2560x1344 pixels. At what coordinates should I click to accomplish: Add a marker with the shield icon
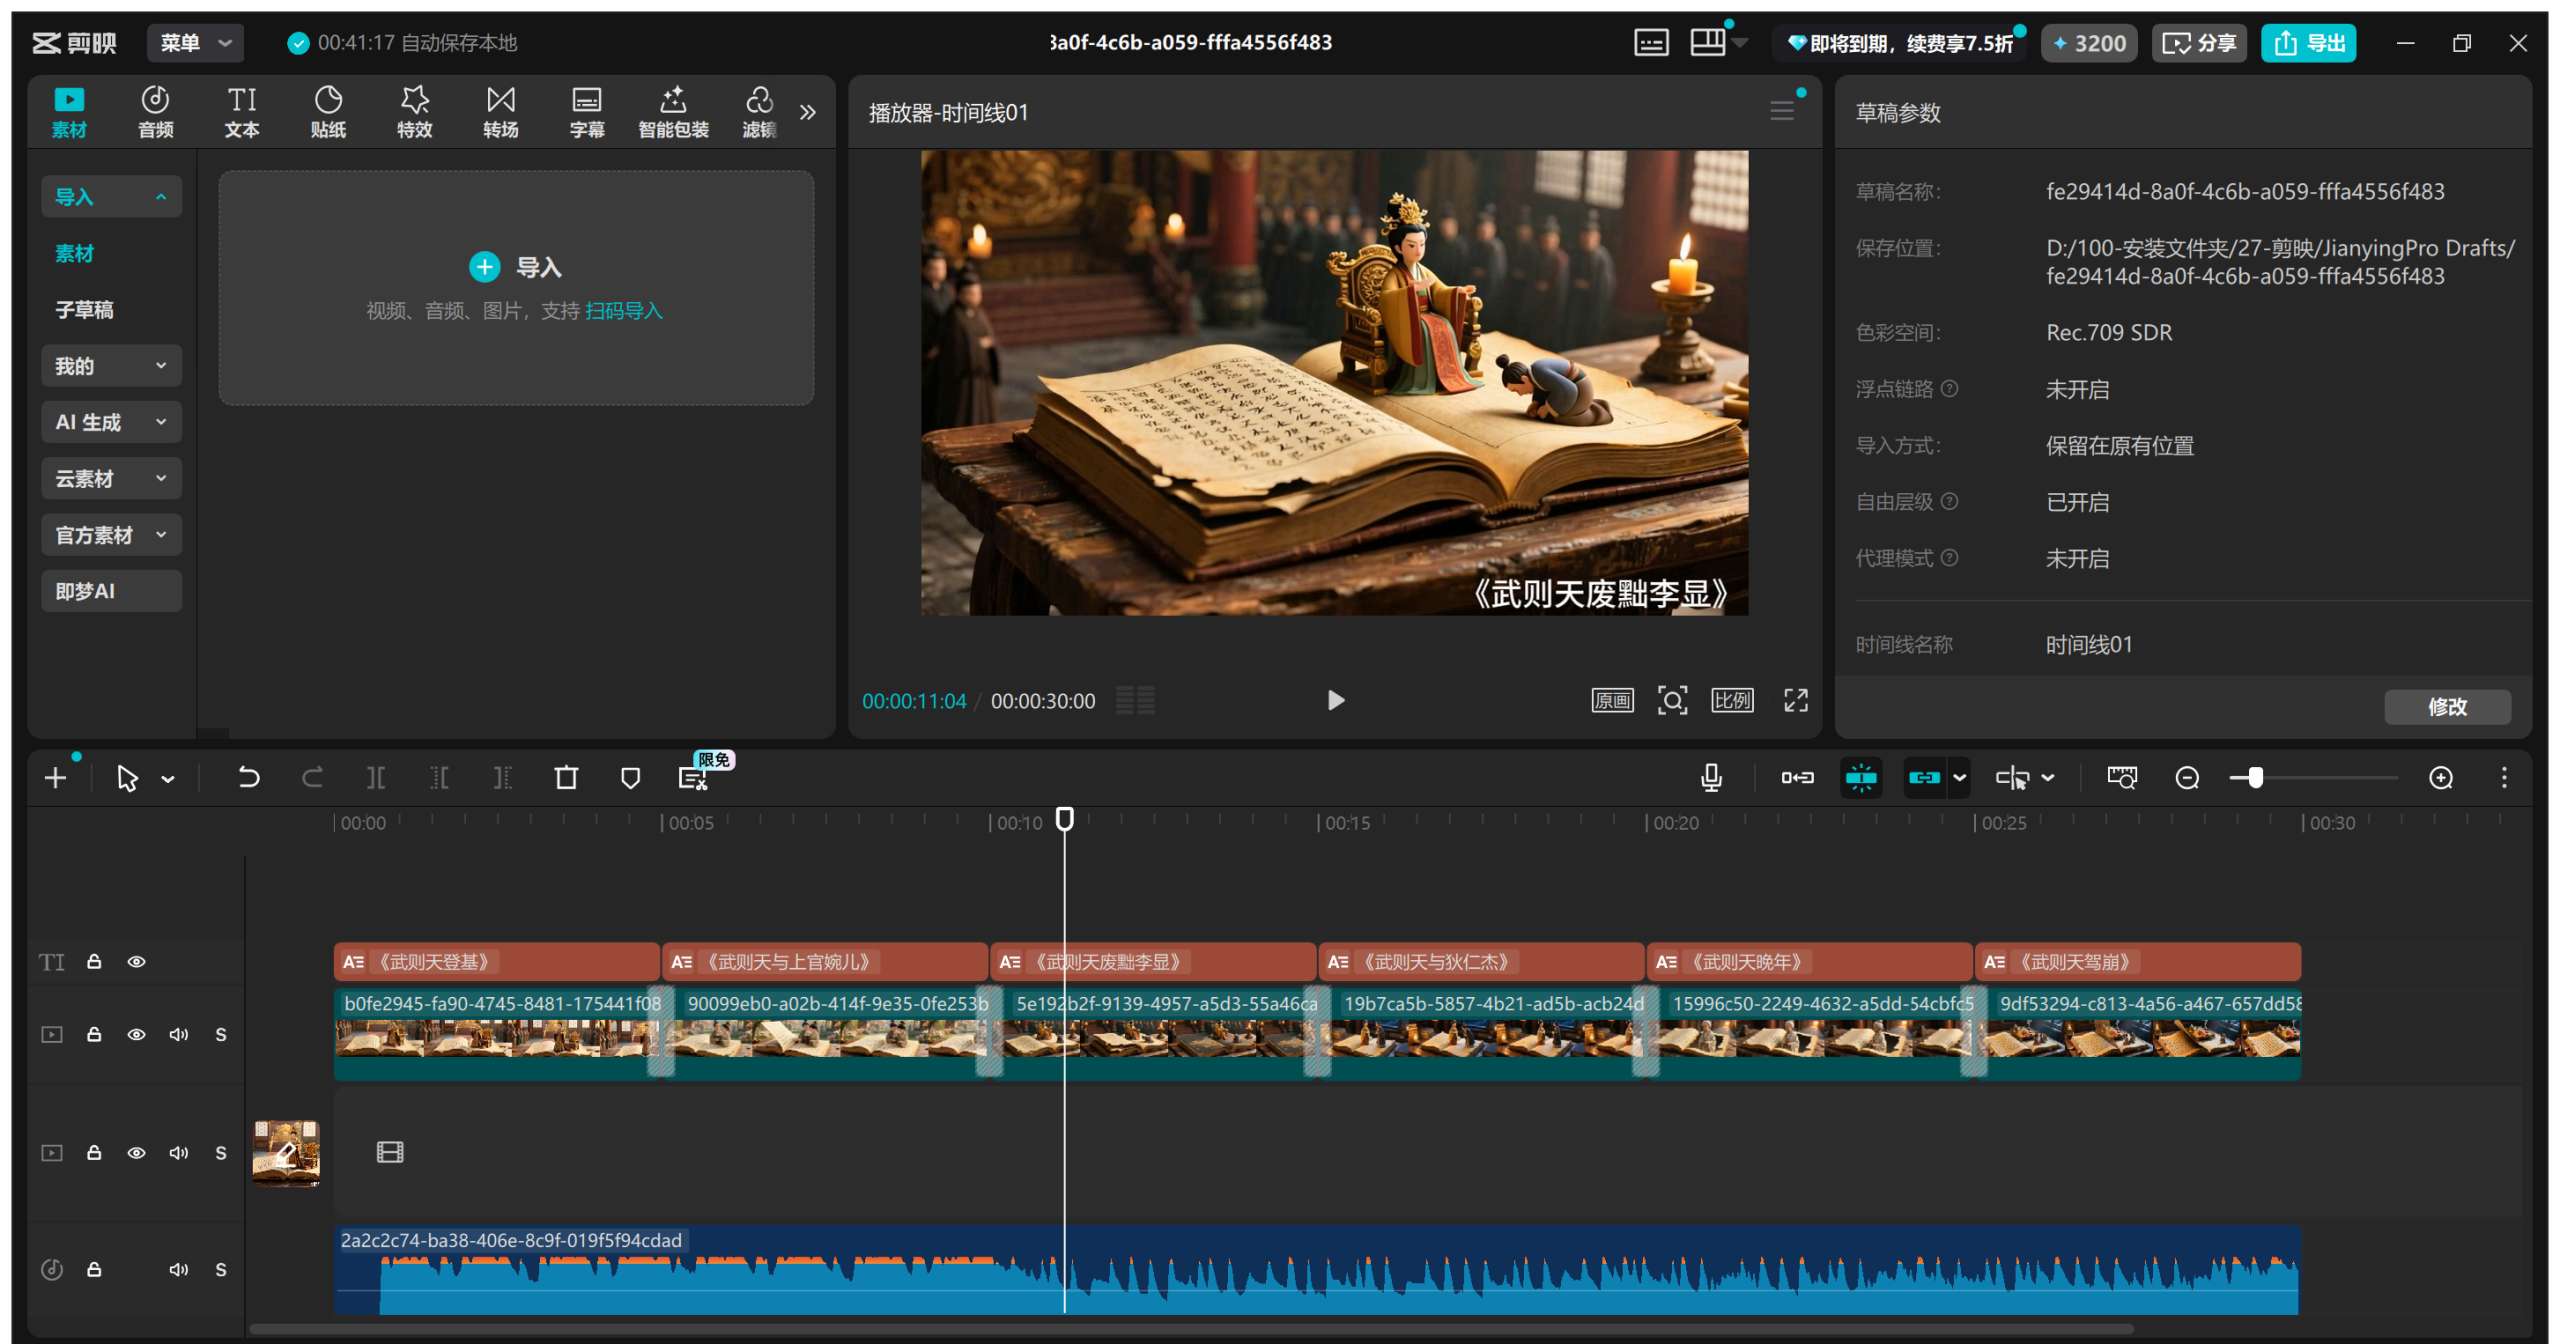[x=630, y=778]
